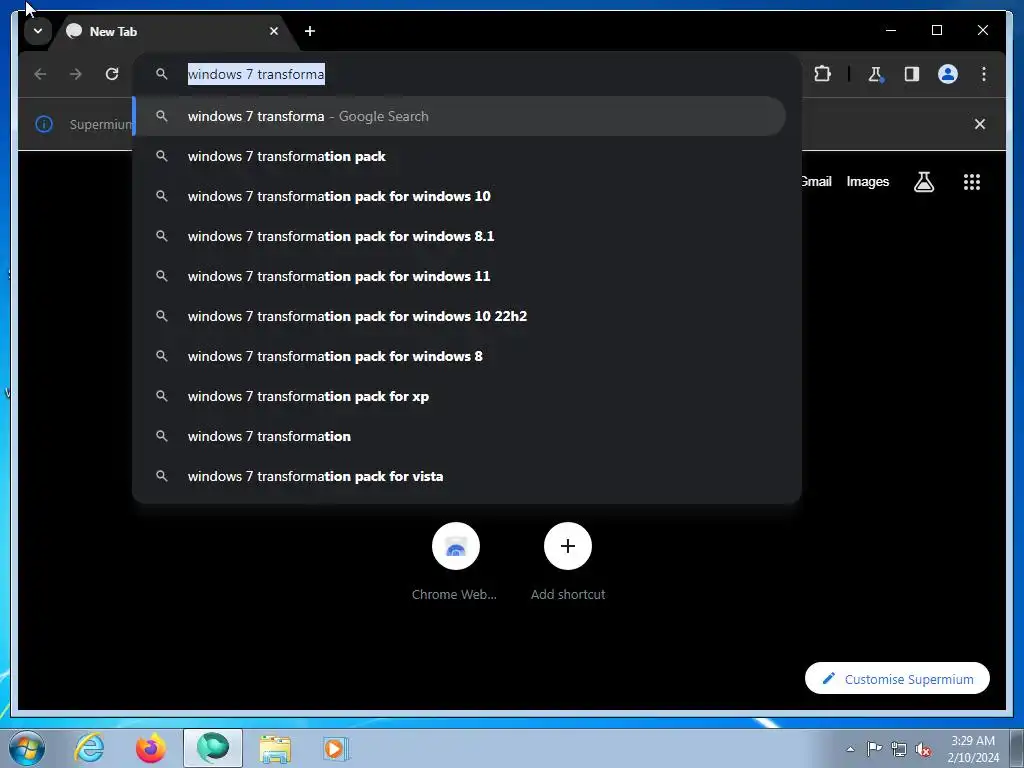The width and height of the screenshot is (1024, 768).
Task: Click the Supermium taskbar button
Action: tap(213, 748)
